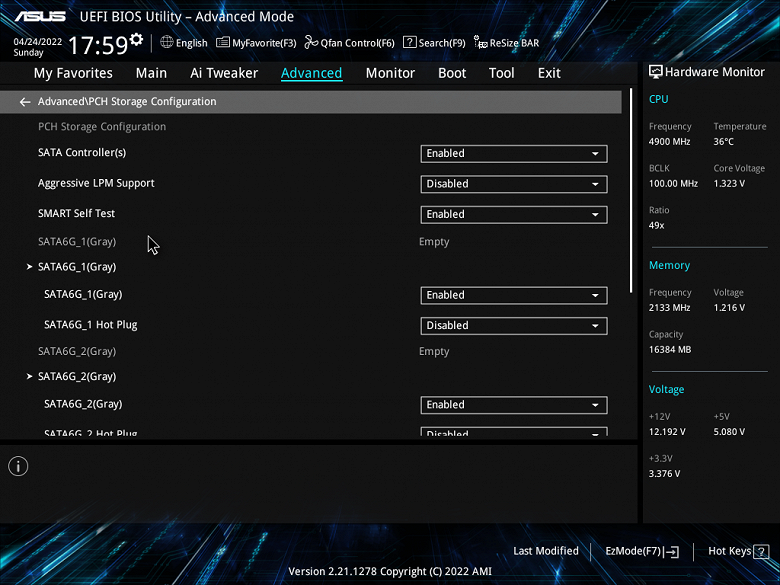This screenshot has width=780, height=585.
Task: Click the ASUS logo
Action: (x=40, y=16)
